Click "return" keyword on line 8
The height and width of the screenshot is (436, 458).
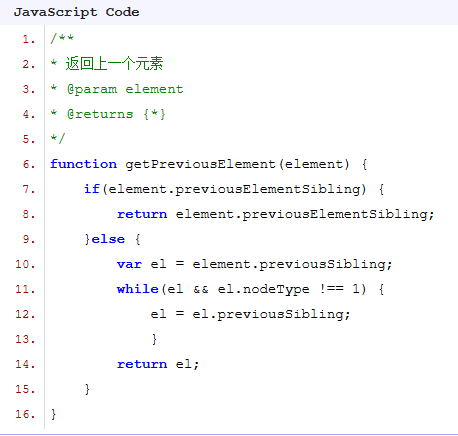click(x=142, y=214)
